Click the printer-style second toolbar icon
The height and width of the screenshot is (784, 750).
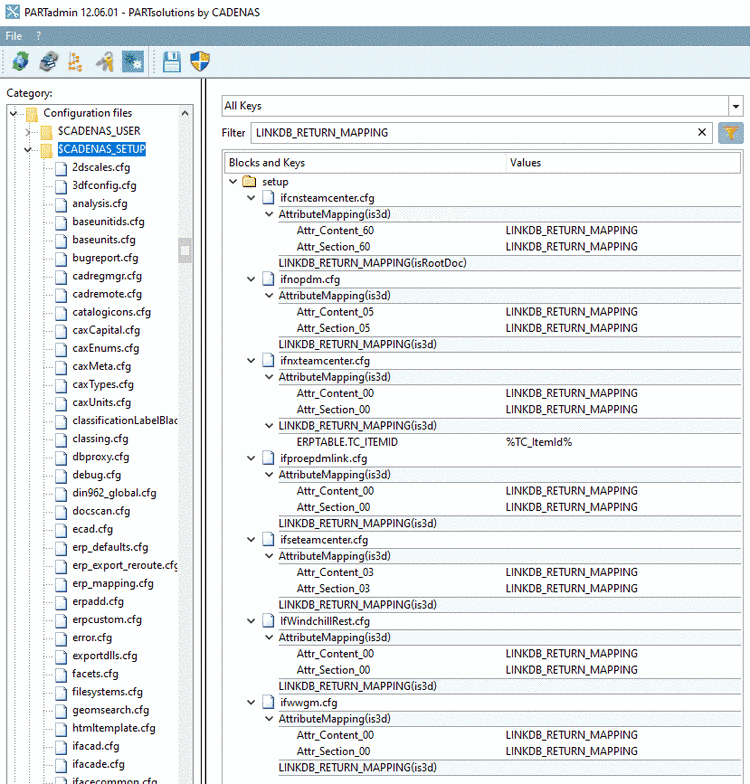coord(48,62)
